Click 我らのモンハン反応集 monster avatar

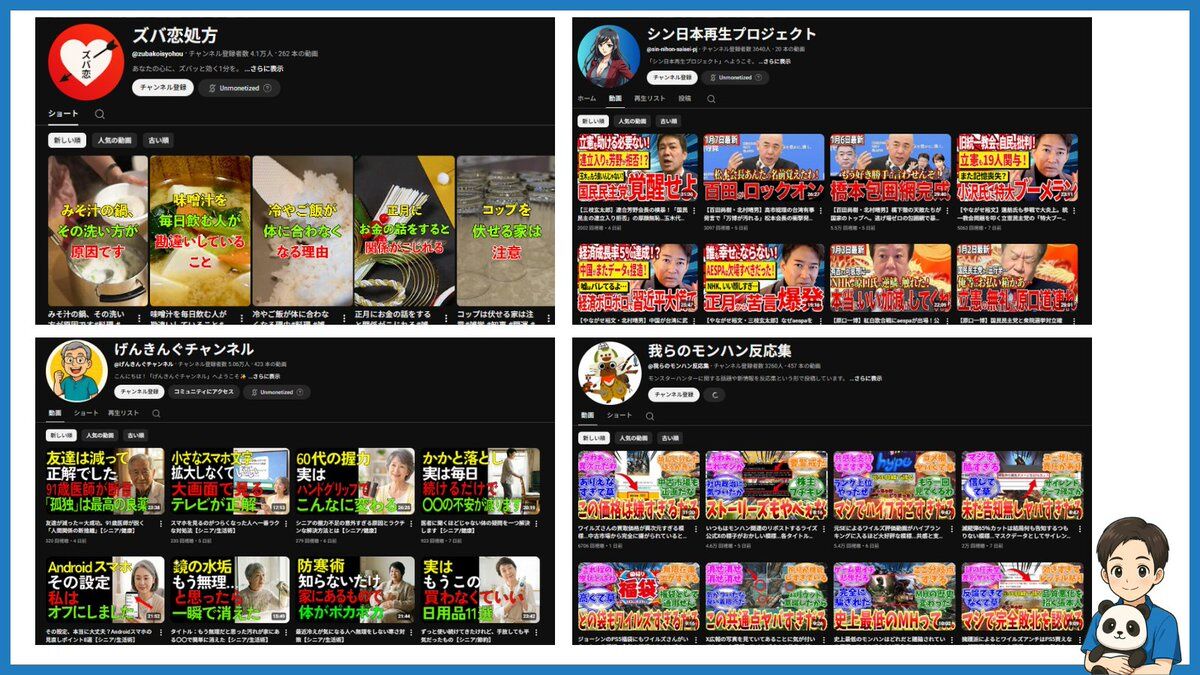coord(609,372)
